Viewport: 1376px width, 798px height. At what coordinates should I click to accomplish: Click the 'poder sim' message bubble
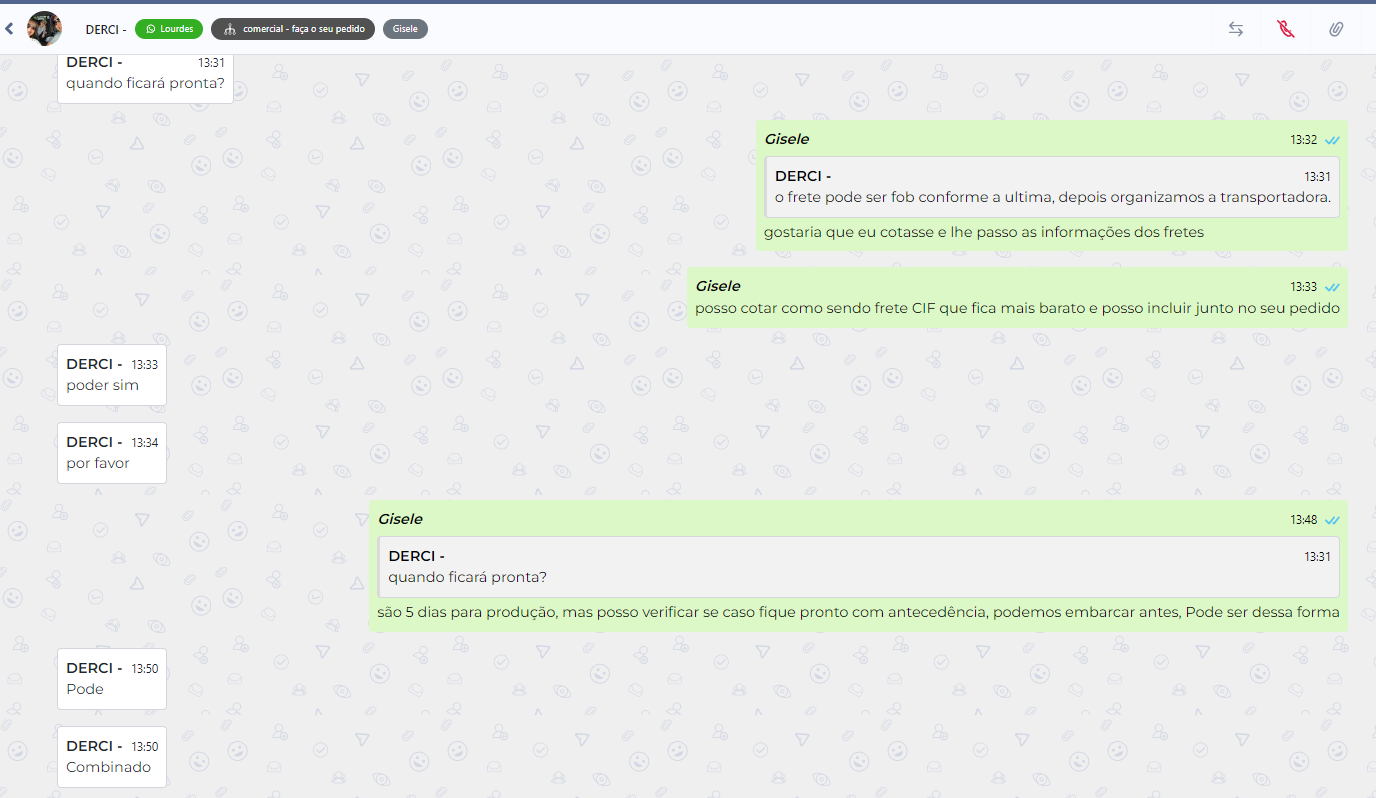[111, 376]
